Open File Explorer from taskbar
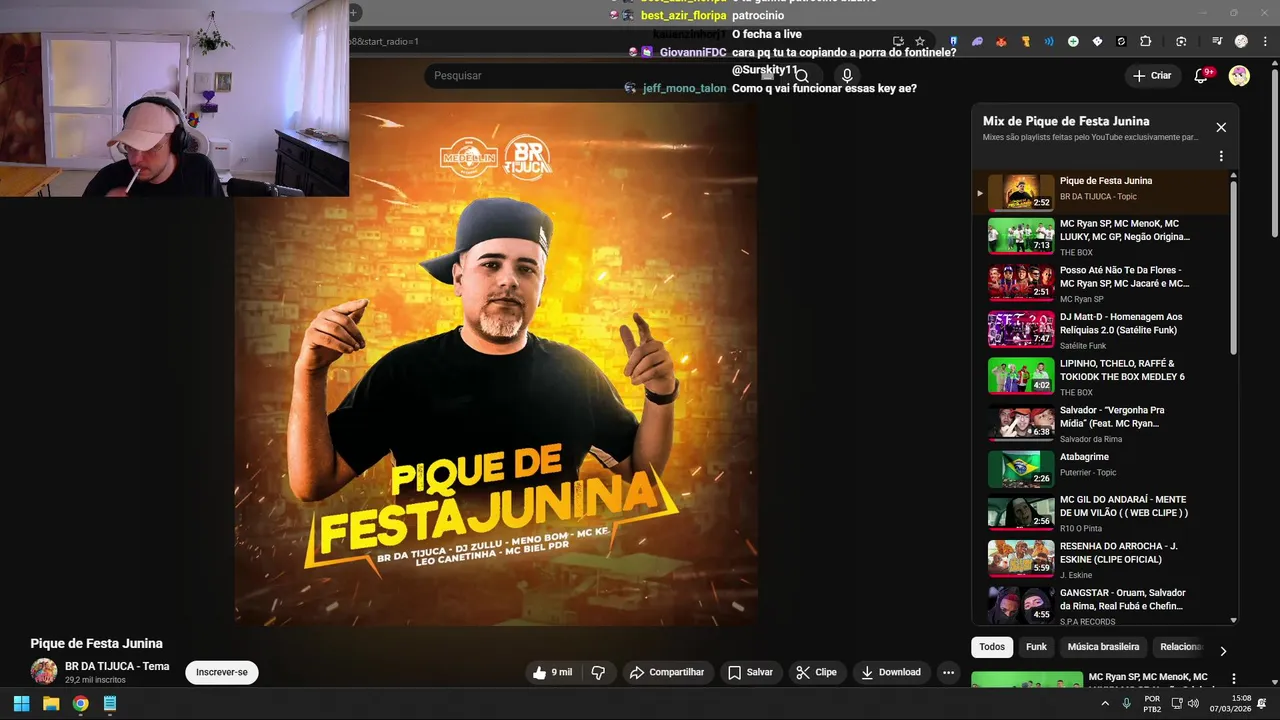1280x720 pixels. pyautogui.click(x=51, y=703)
